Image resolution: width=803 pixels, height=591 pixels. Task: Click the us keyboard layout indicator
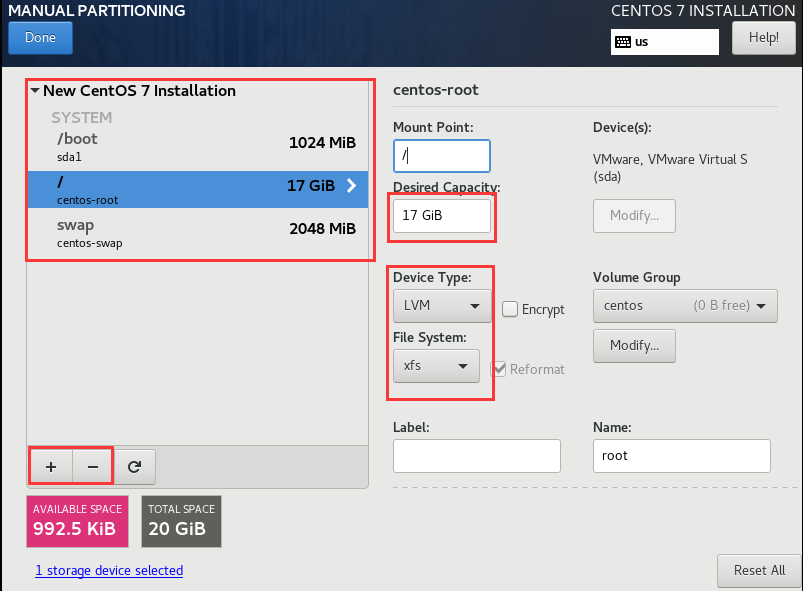click(x=665, y=42)
